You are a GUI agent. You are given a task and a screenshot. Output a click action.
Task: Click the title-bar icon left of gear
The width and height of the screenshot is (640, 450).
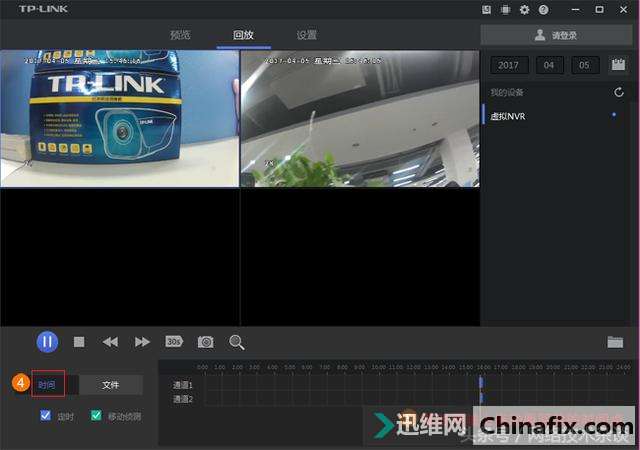coord(505,10)
